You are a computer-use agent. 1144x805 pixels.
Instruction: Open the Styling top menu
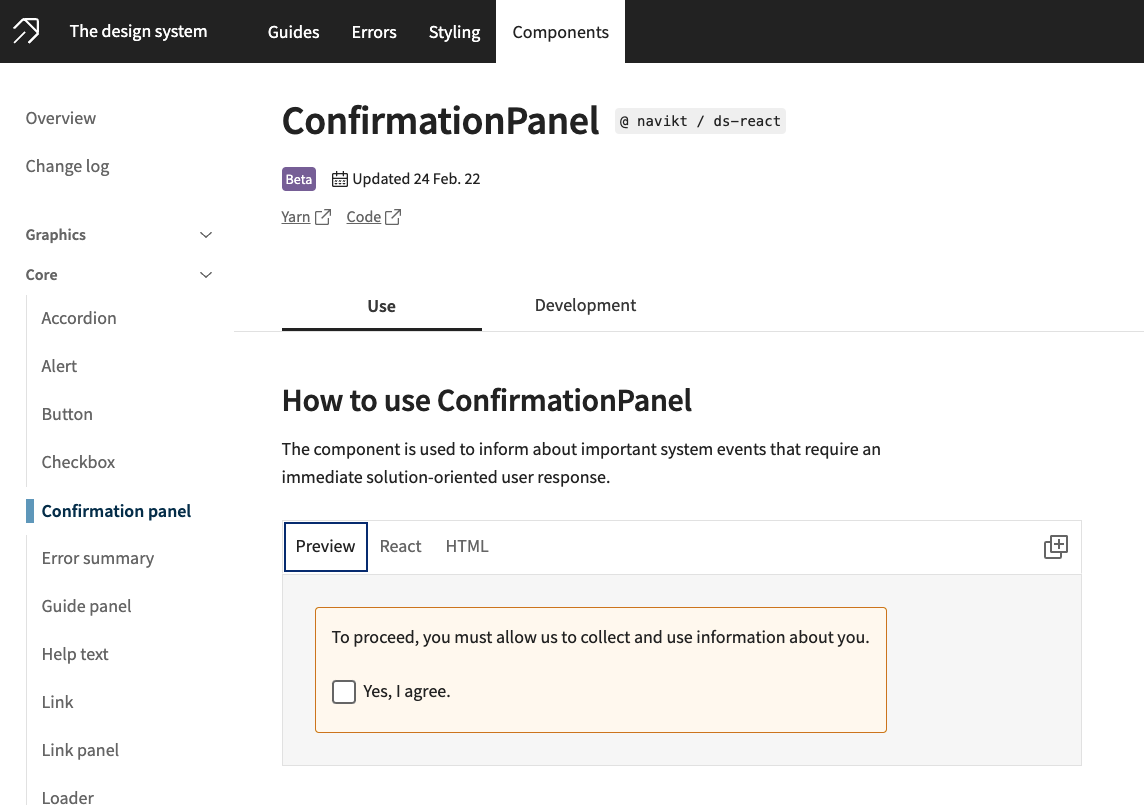click(x=455, y=32)
